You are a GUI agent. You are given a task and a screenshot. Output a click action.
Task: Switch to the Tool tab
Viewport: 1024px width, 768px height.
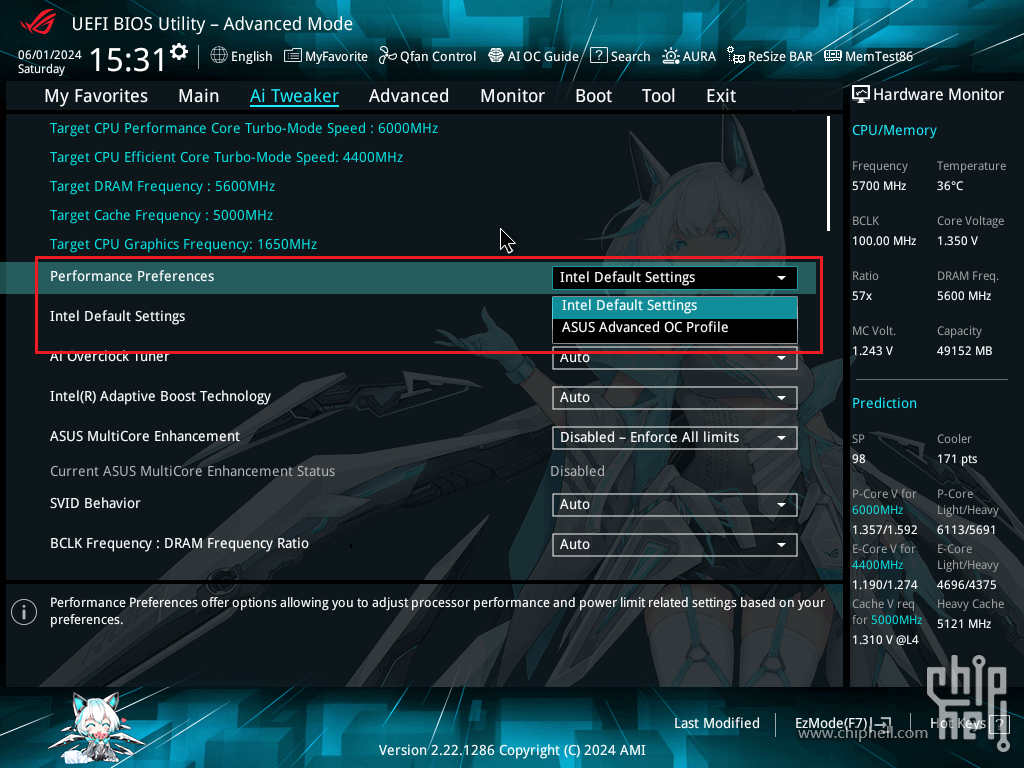[x=658, y=96]
